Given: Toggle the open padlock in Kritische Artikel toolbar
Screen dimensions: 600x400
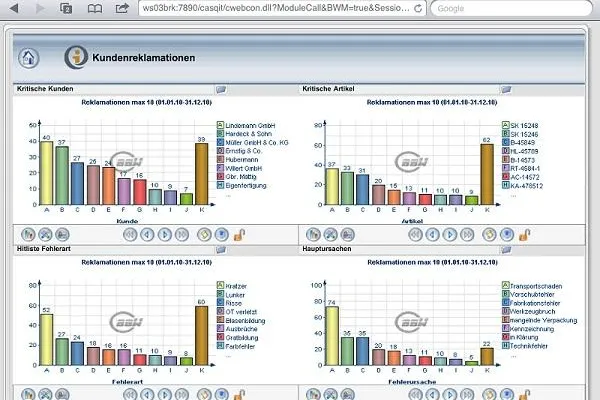Looking at the screenshot, I should [x=525, y=235].
